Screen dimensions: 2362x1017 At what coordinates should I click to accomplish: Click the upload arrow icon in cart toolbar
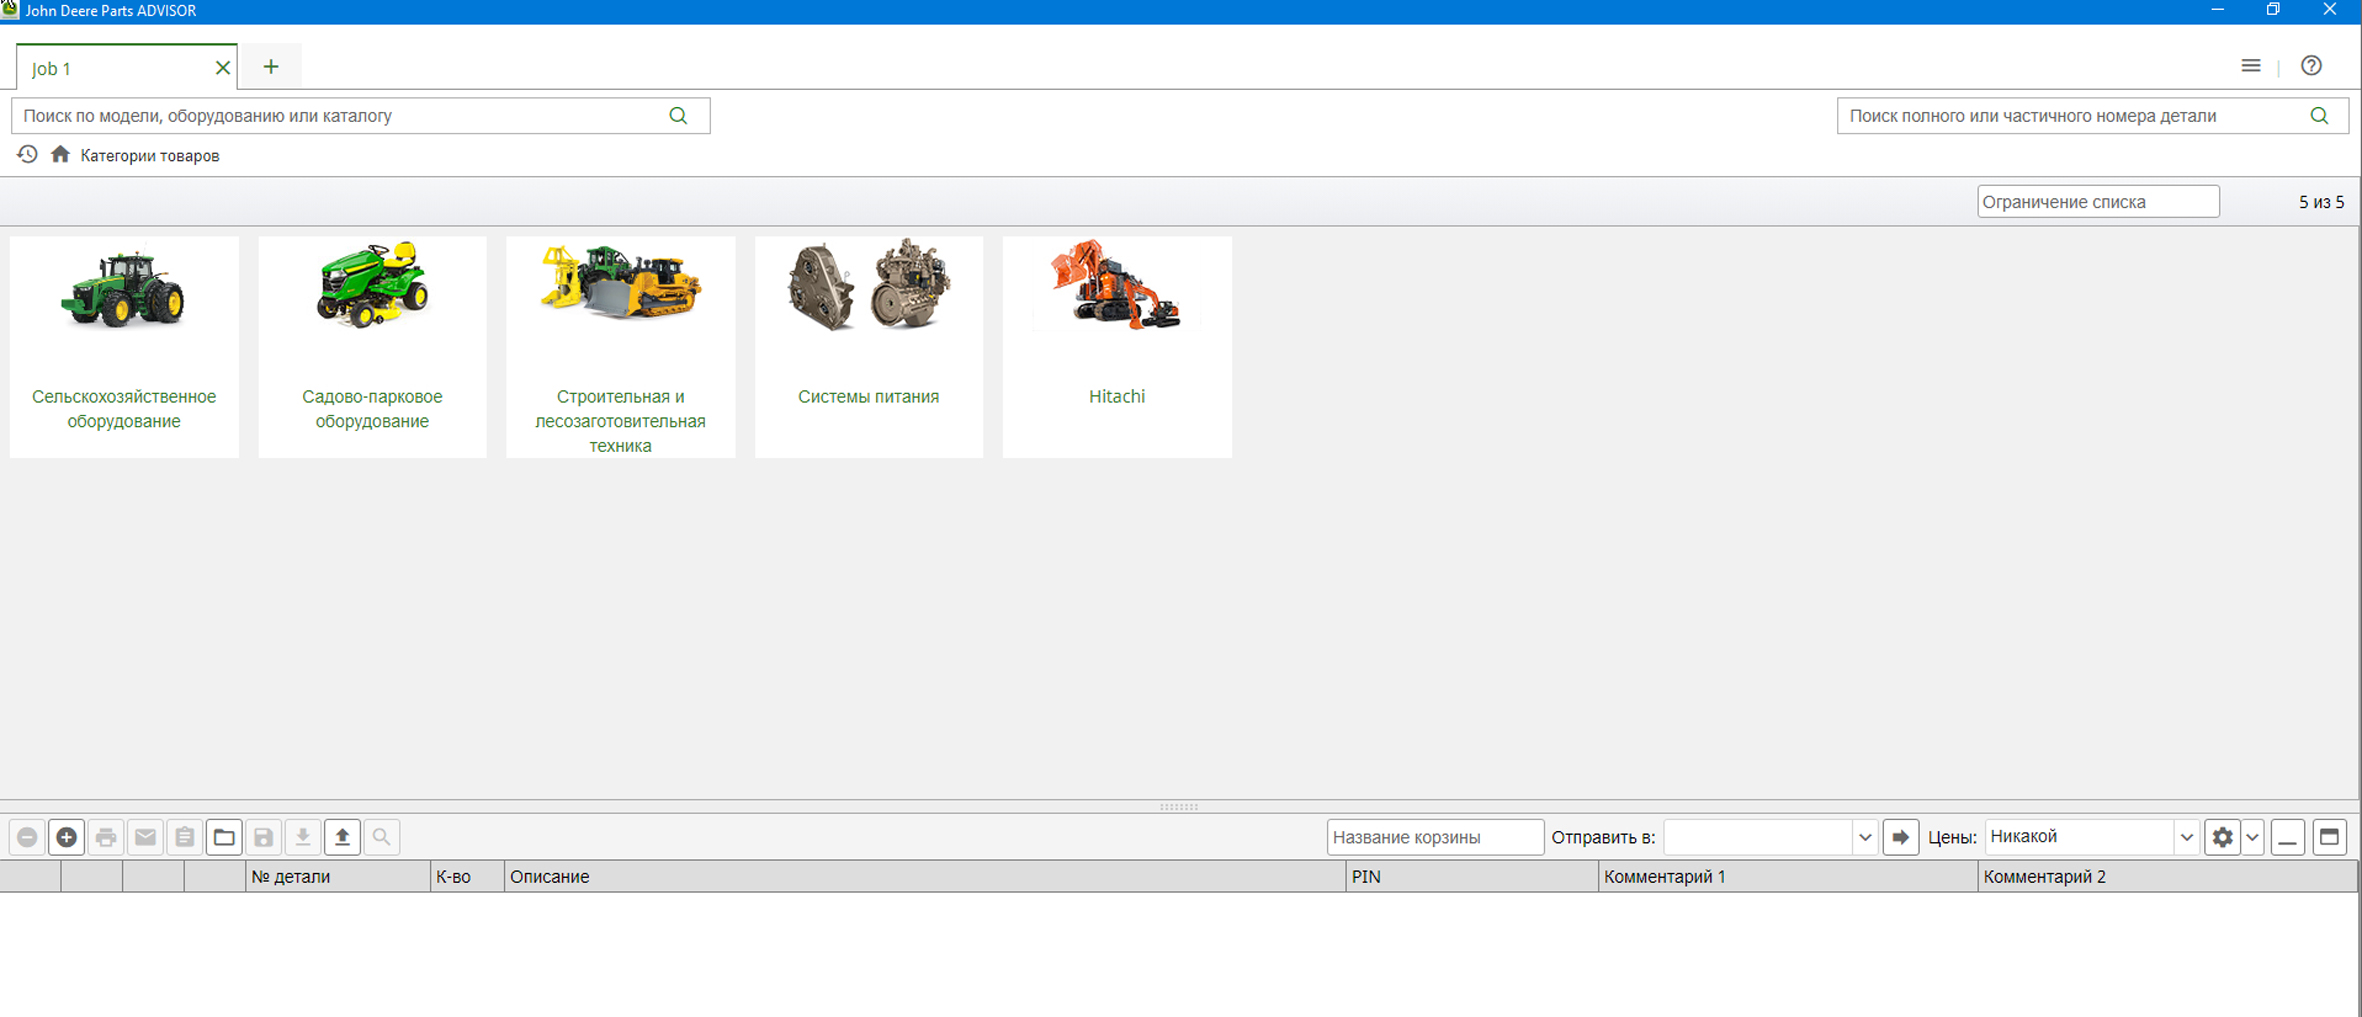342,837
